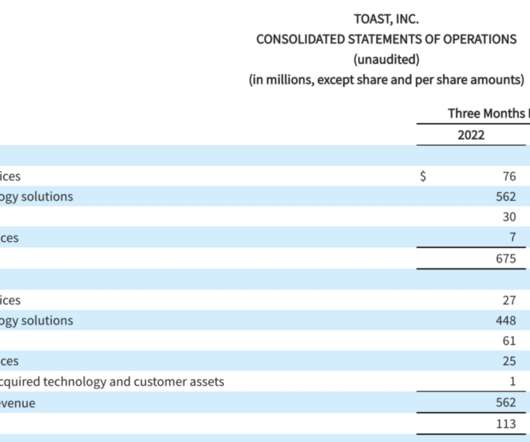Click the 'ices' label in the 76 row

(10, 176)
